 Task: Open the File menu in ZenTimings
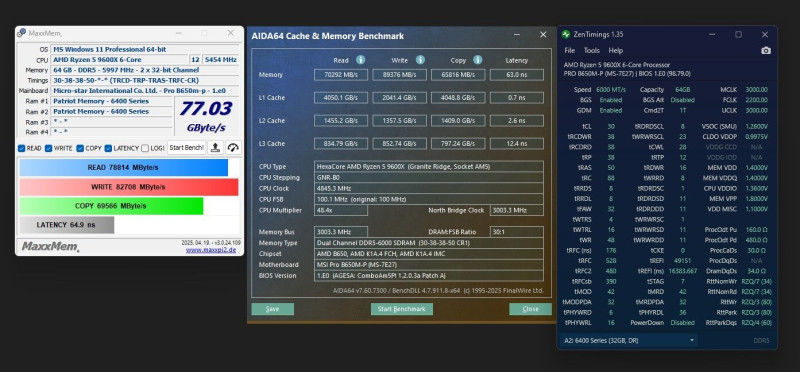tap(569, 51)
